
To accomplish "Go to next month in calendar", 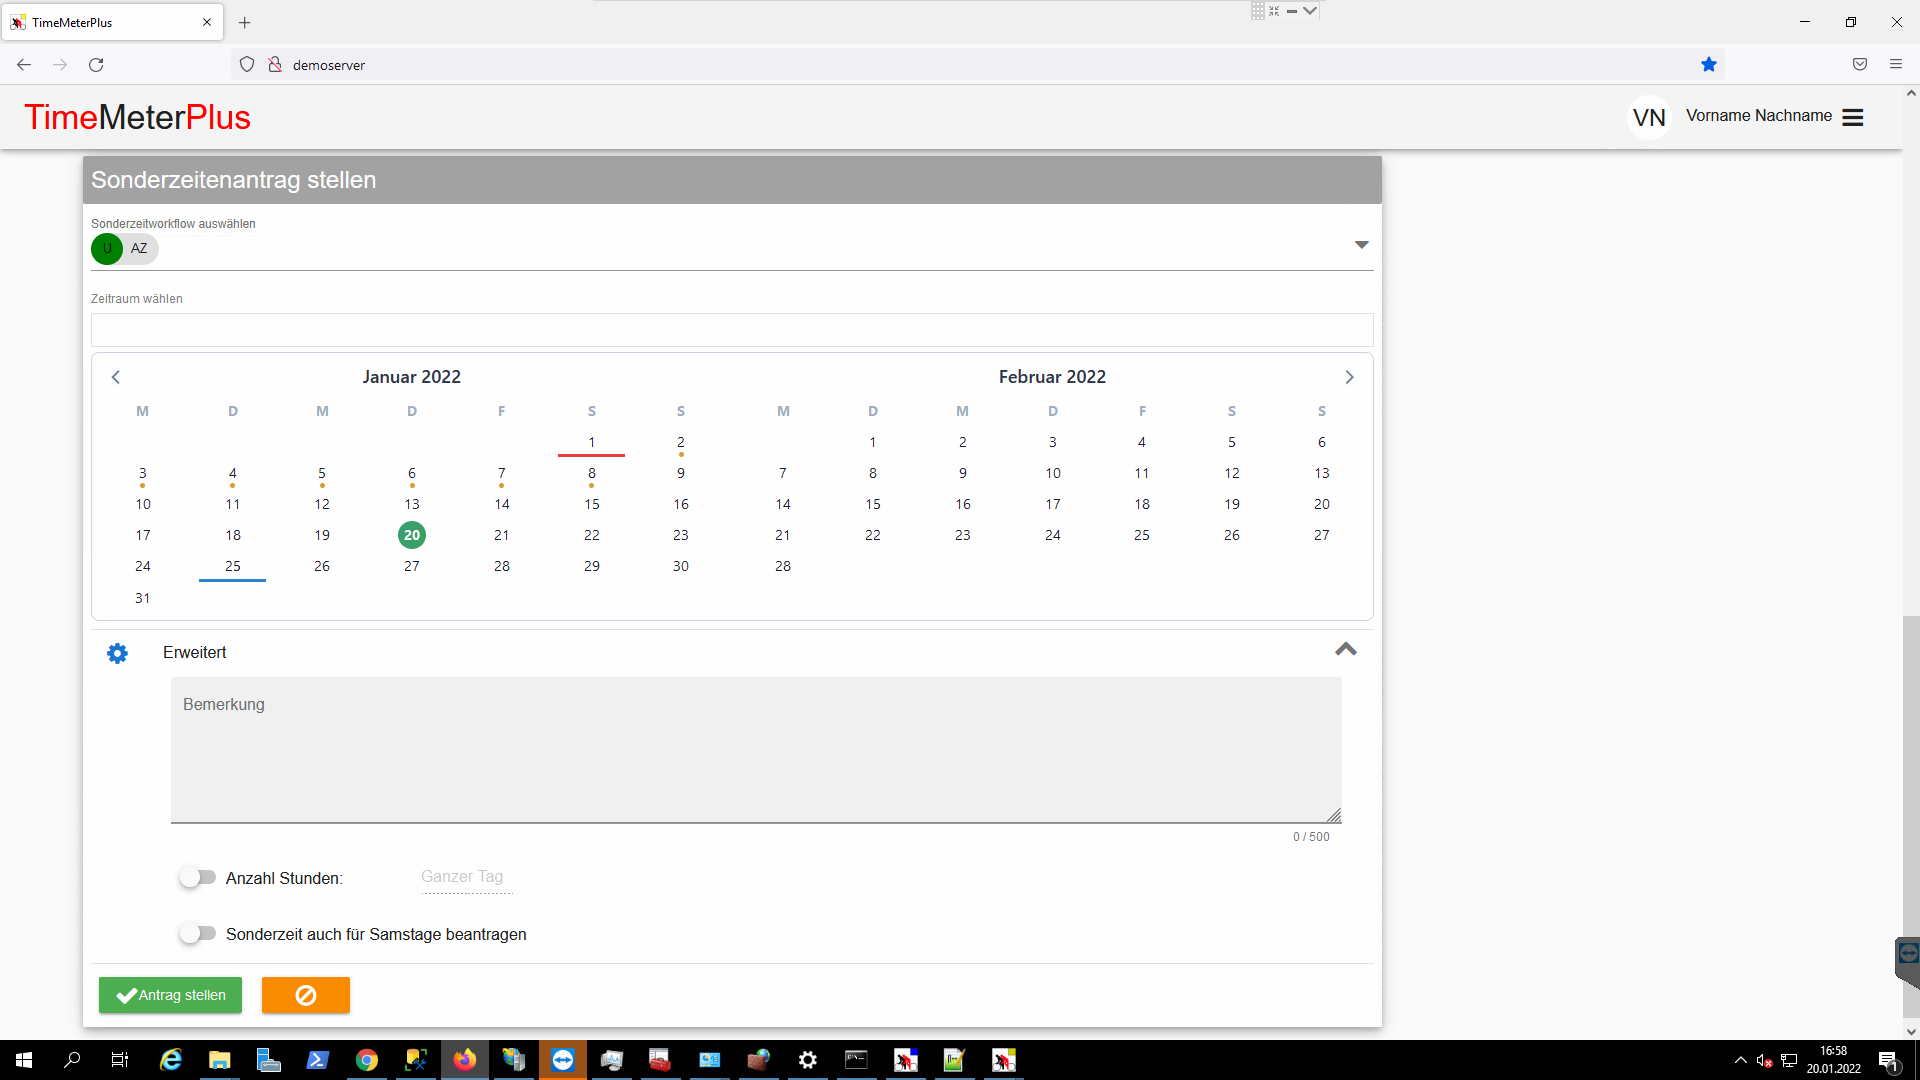I will point(1349,377).
